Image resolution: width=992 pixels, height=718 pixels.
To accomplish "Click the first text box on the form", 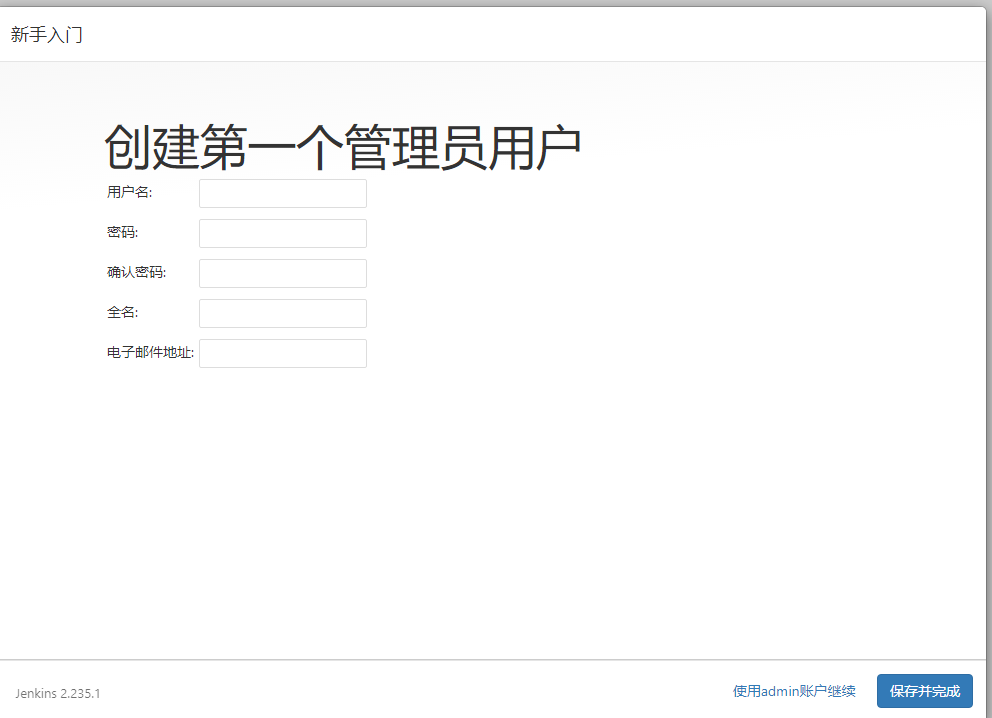I will coord(282,193).
